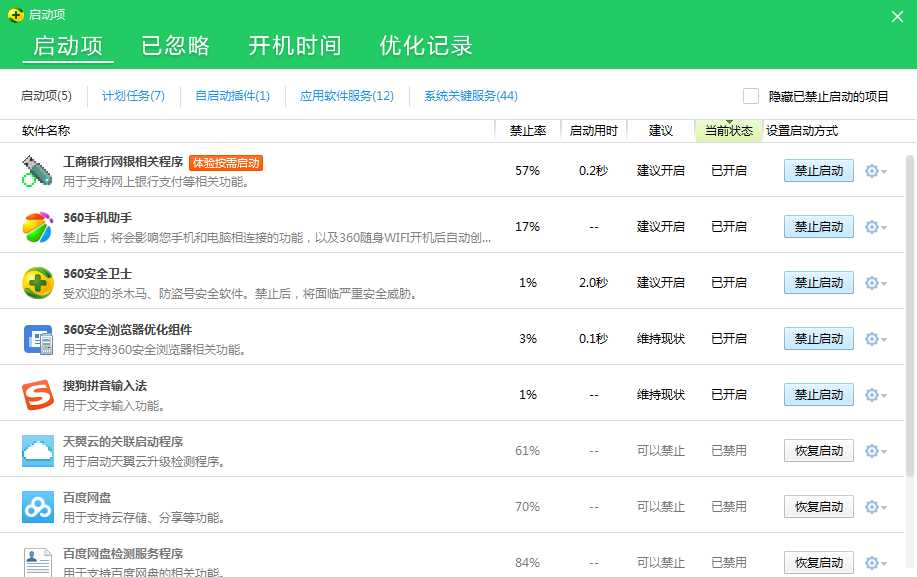Viewport: 917px width, 577px height.
Task: Open the startup mode dropdown for 搜狗拼音输入法
Action: (874, 394)
